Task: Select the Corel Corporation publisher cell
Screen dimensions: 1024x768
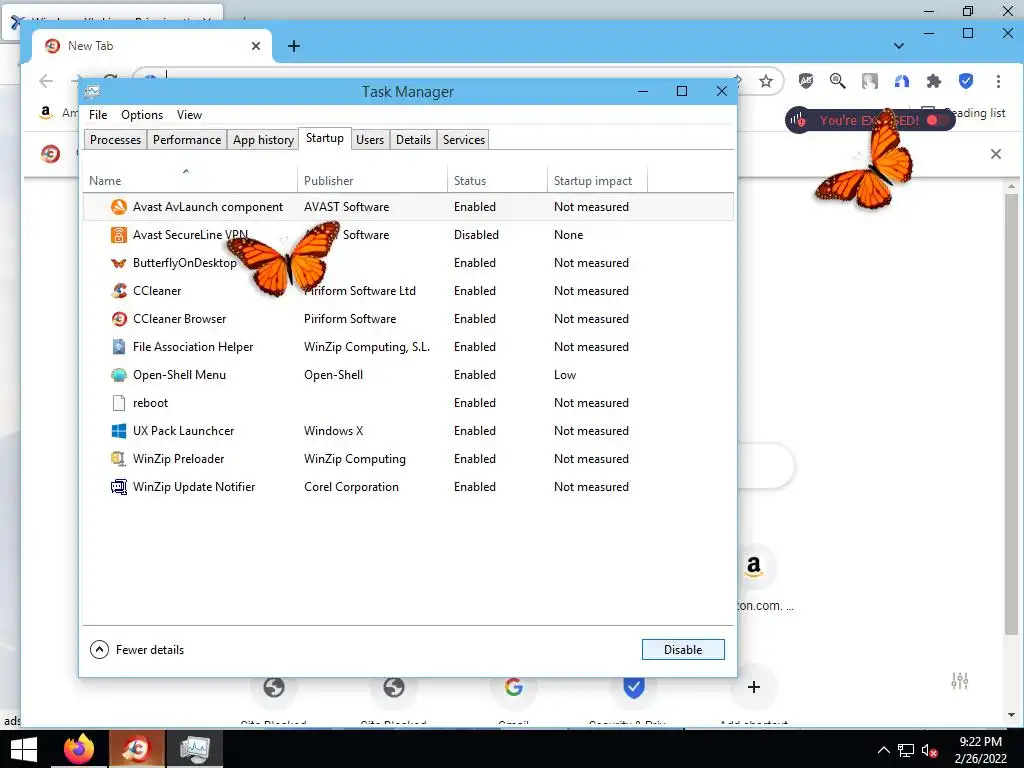Action: click(x=351, y=487)
